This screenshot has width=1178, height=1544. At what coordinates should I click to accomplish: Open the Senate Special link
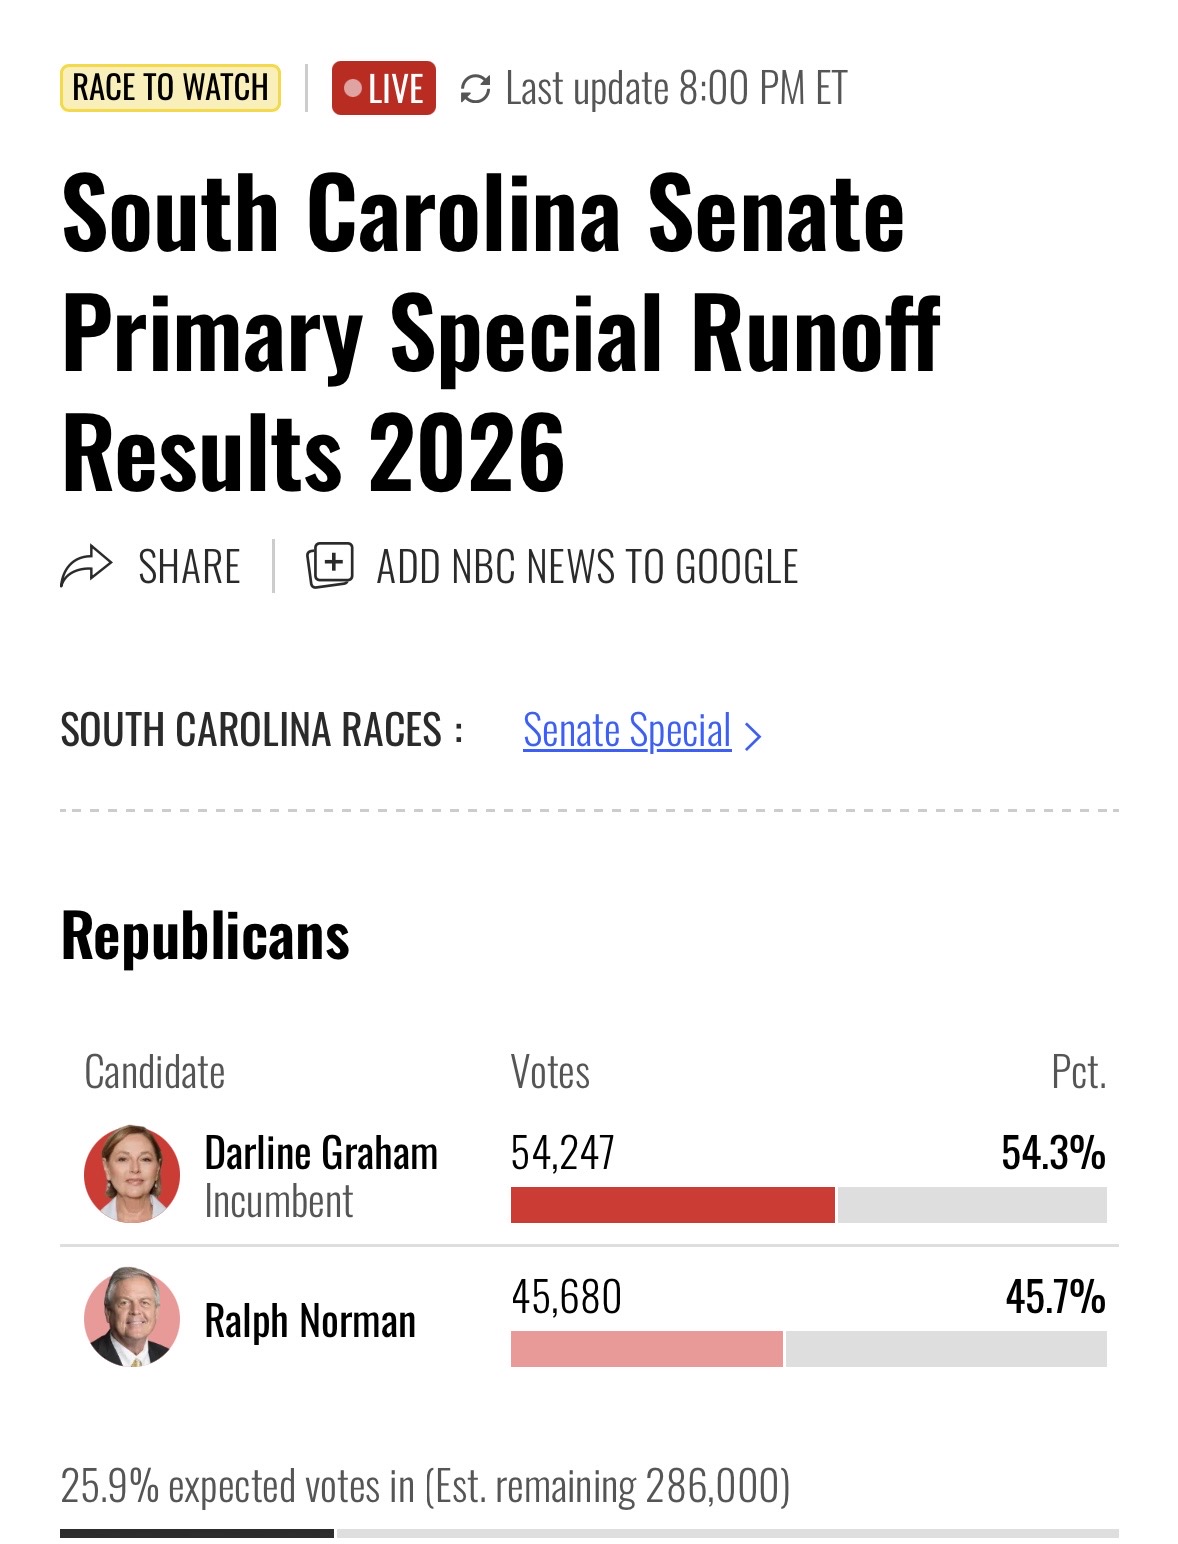pyautogui.click(x=627, y=731)
